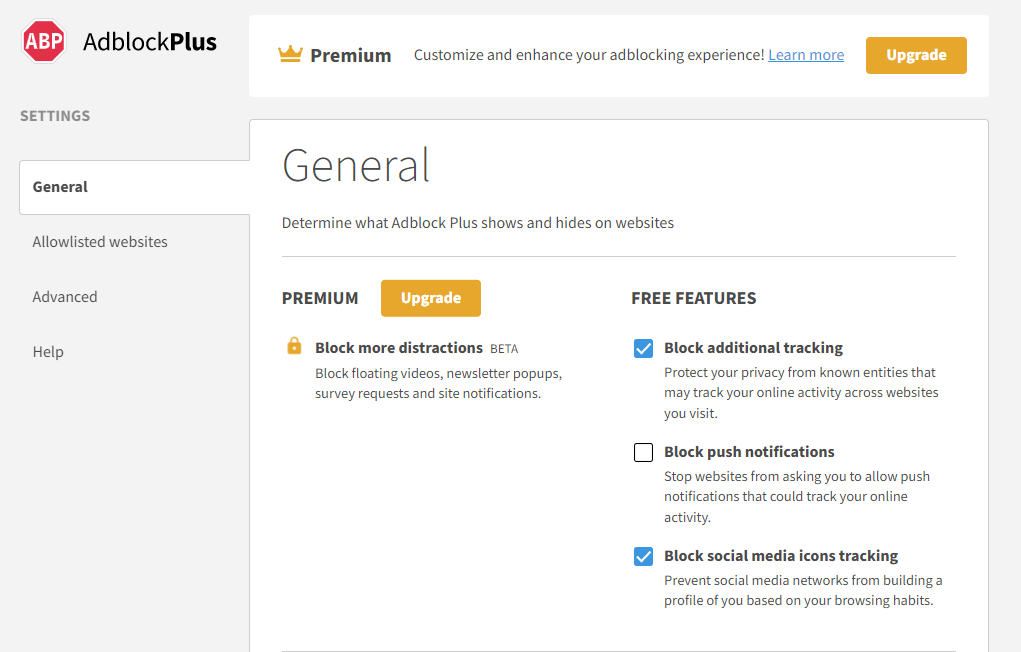Click the Block push notifications label

(x=749, y=452)
